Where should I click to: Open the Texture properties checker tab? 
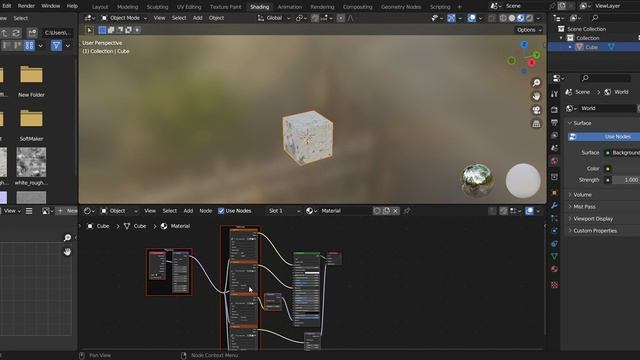click(x=554, y=285)
